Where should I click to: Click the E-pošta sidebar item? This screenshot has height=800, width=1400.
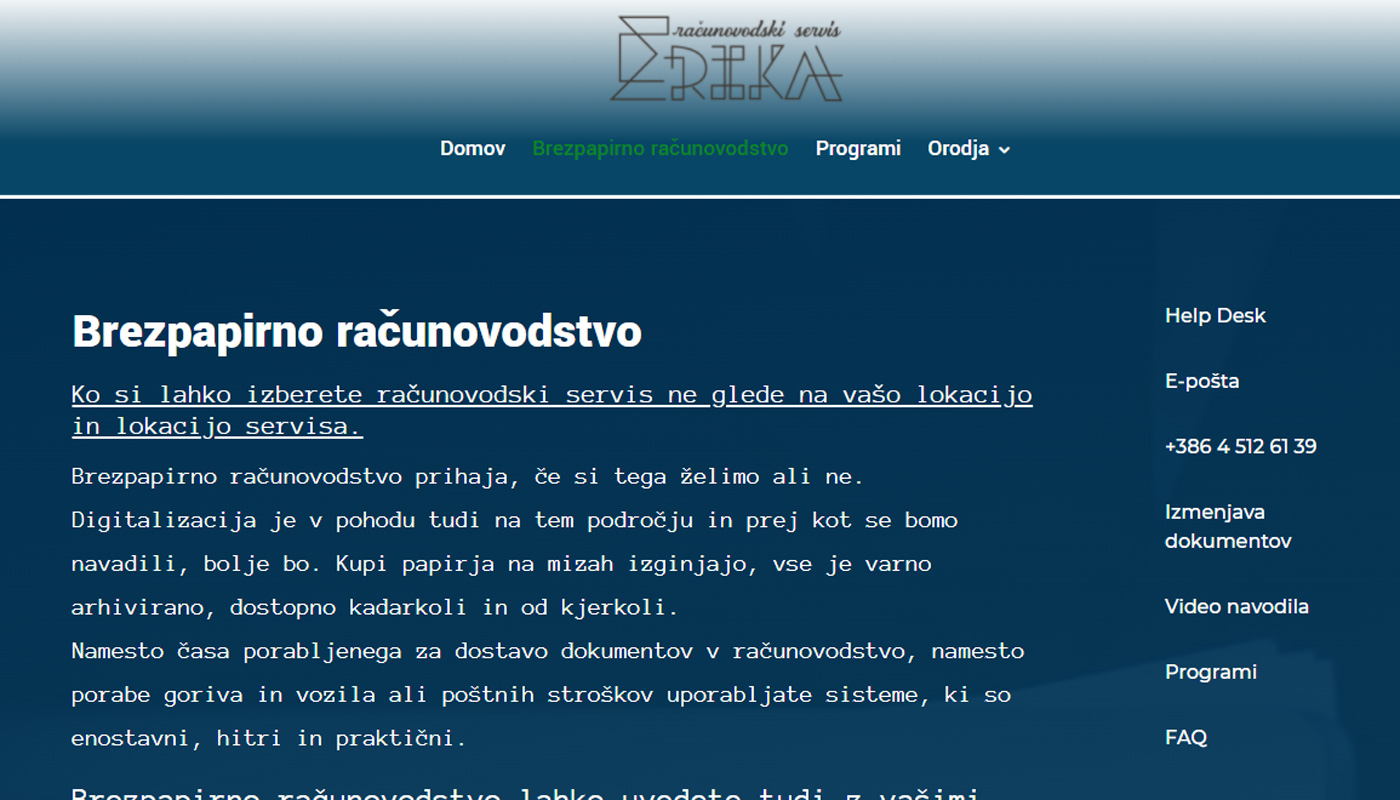pyautogui.click(x=1201, y=381)
